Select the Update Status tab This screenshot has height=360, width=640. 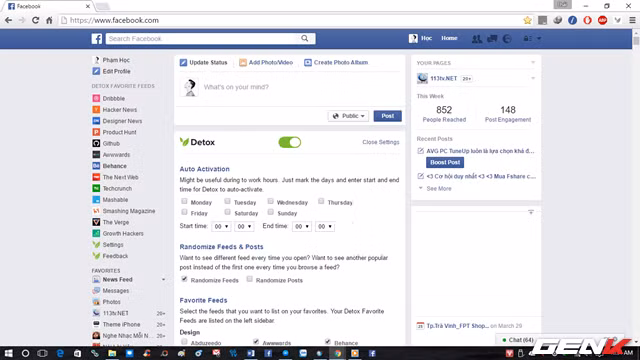click(x=203, y=62)
